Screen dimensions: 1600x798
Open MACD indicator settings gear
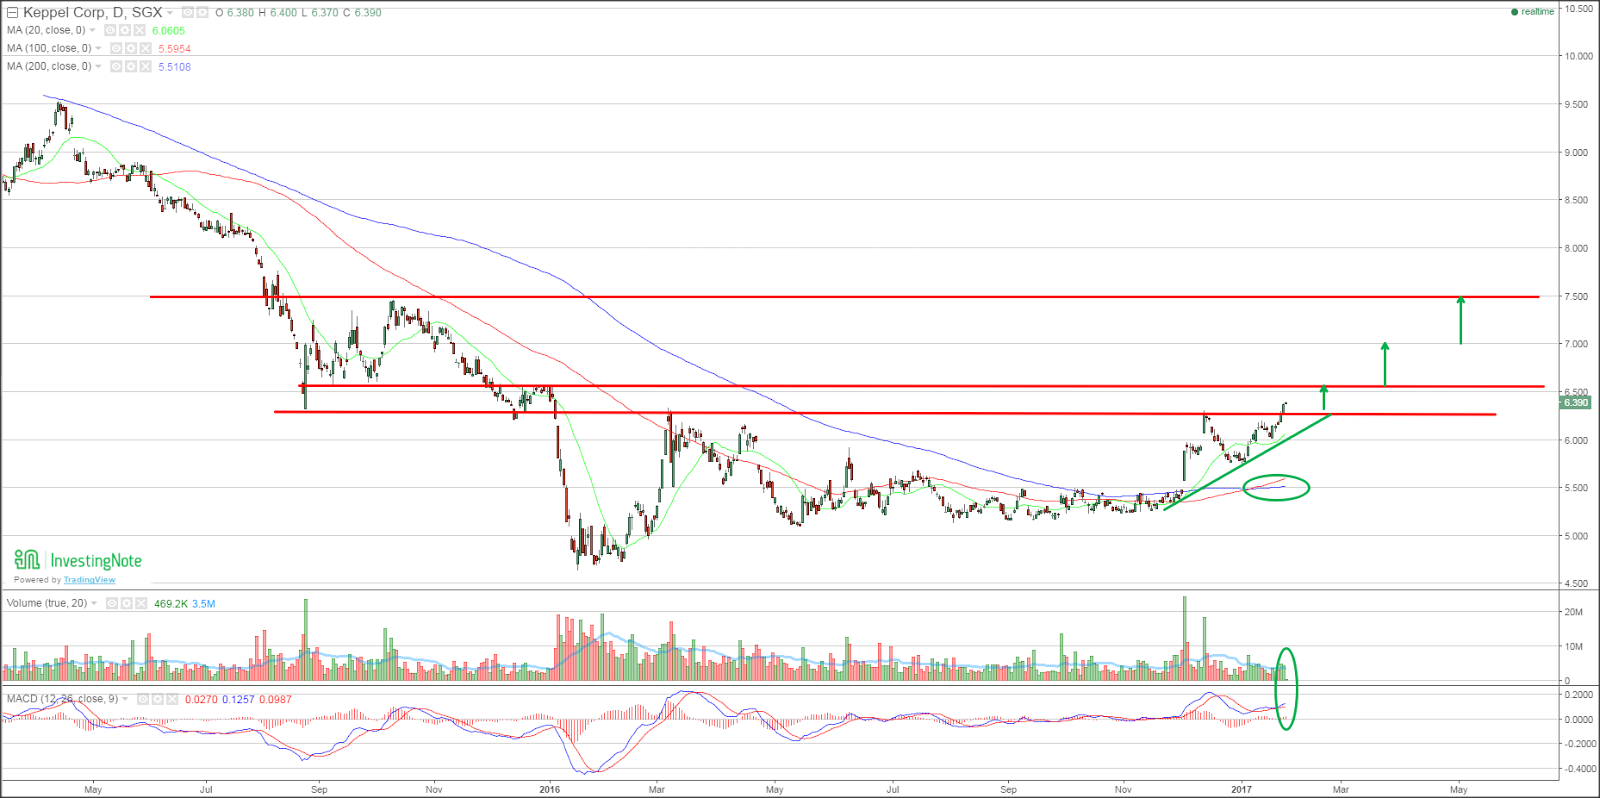(158, 699)
